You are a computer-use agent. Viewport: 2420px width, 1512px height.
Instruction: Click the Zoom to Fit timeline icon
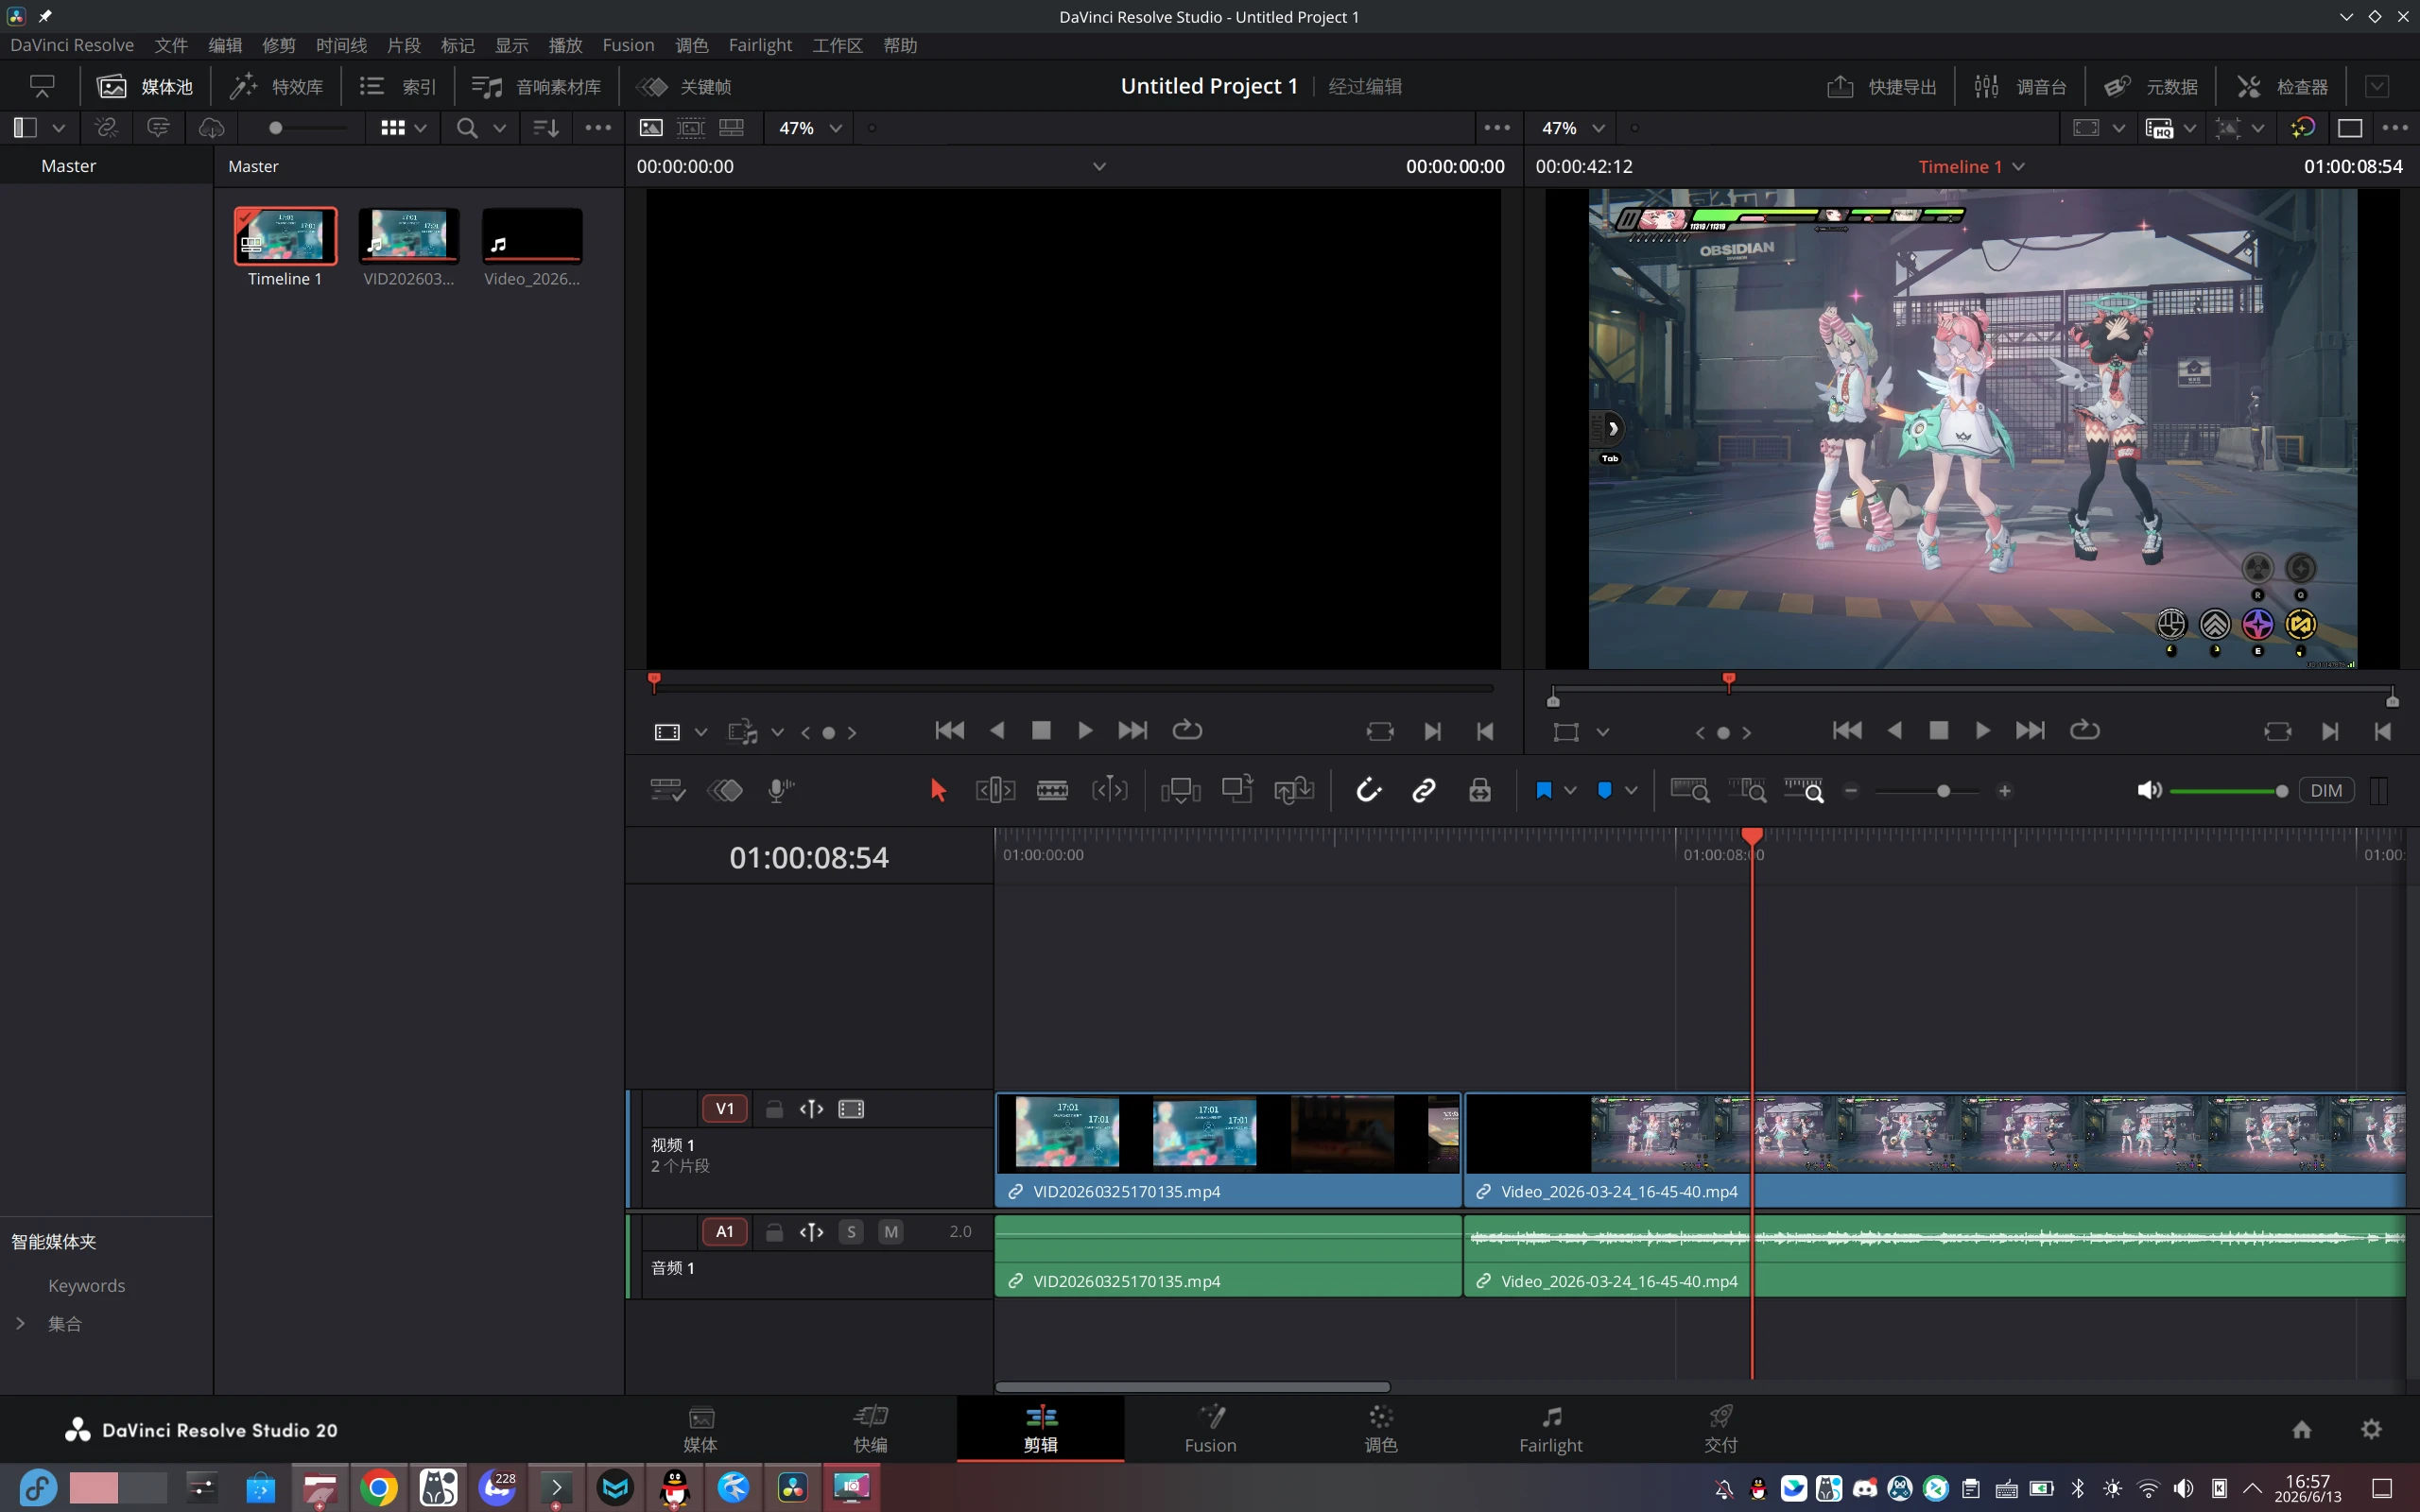click(1689, 790)
